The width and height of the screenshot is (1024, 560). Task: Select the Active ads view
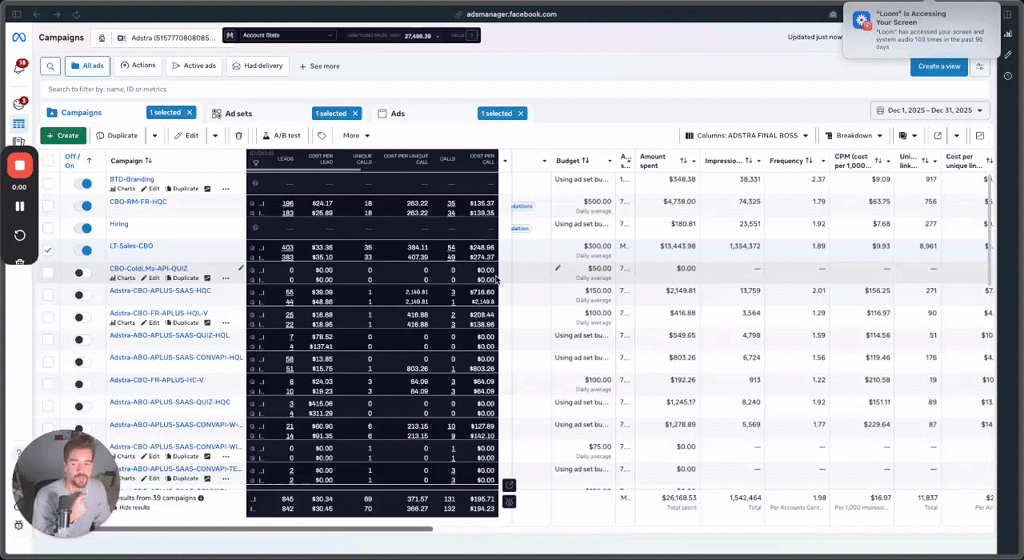(x=194, y=66)
